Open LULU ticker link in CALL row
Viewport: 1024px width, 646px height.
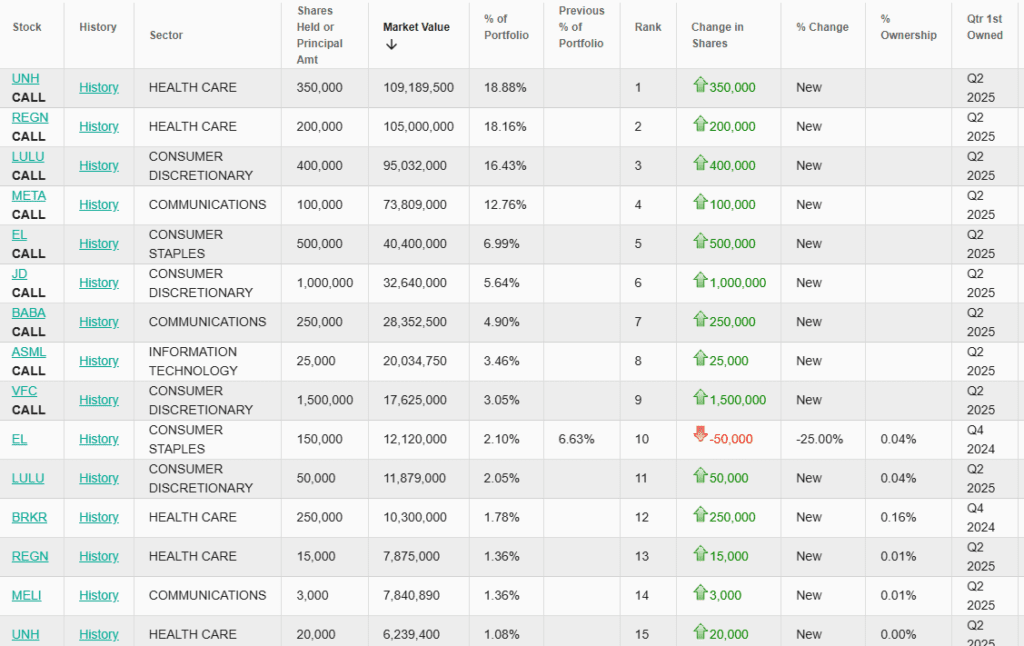[x=28, y=157]
